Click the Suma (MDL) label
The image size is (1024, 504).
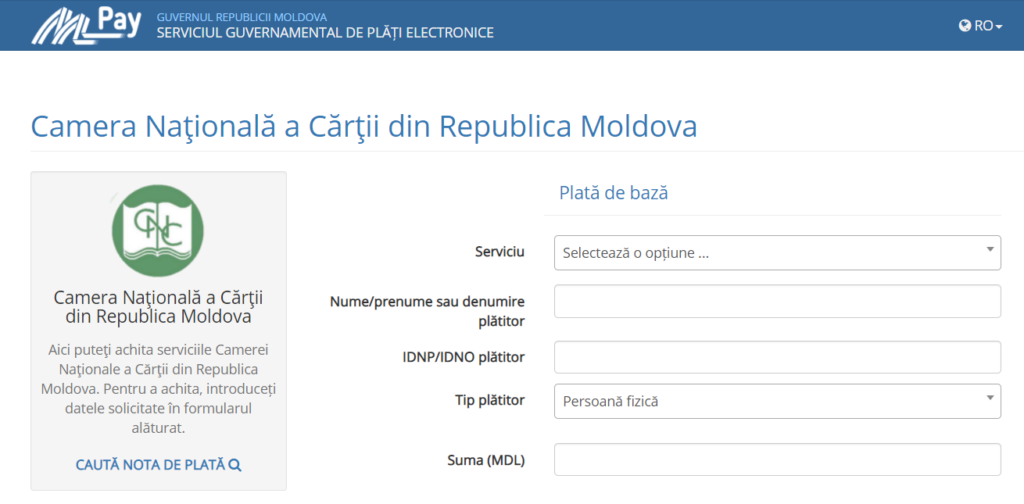(487, 460)
